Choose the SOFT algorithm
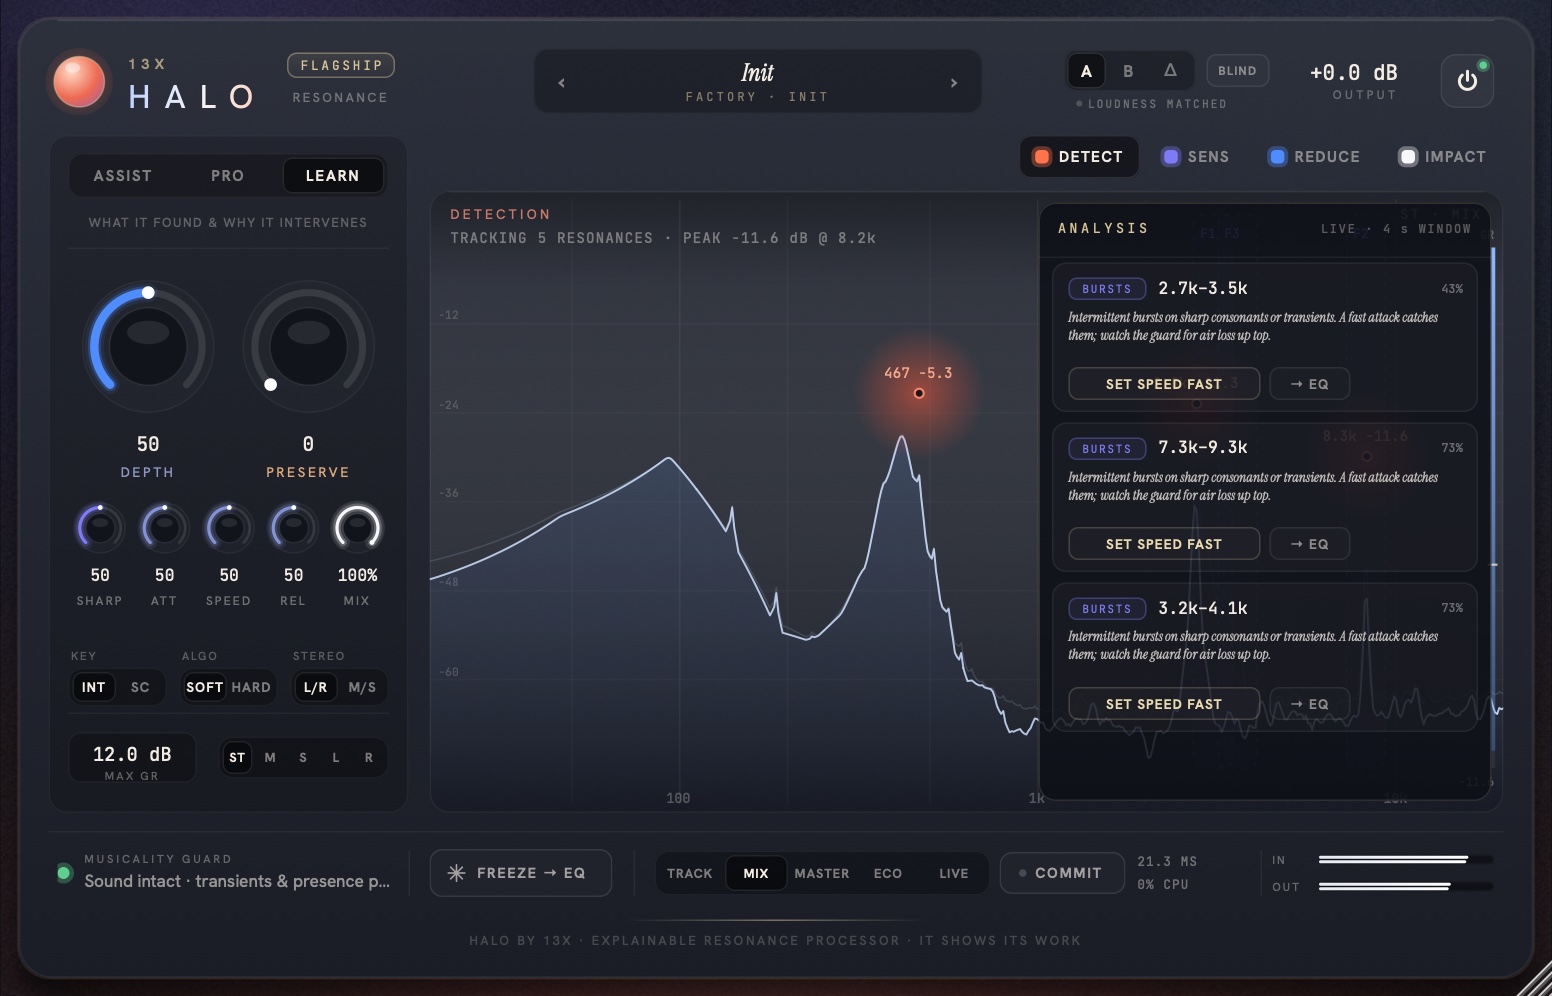 [x=204, y=687]
